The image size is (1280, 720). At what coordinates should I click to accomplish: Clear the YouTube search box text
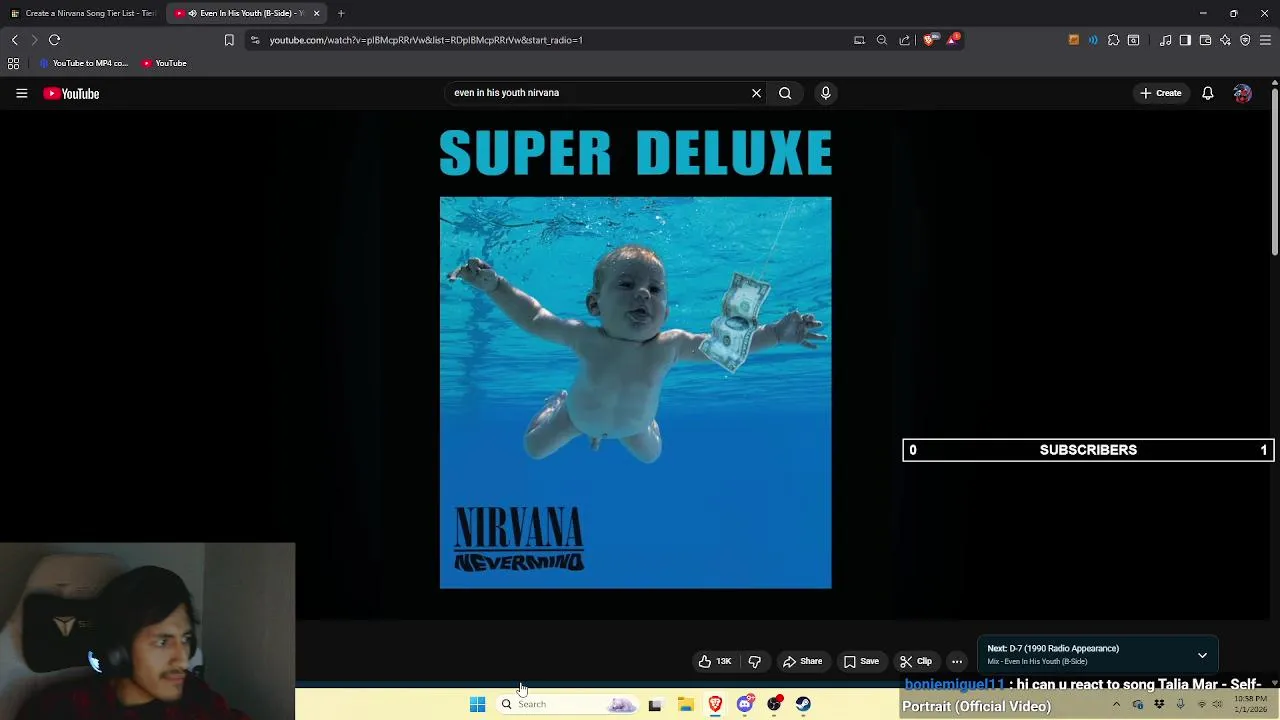click(756, 93)
